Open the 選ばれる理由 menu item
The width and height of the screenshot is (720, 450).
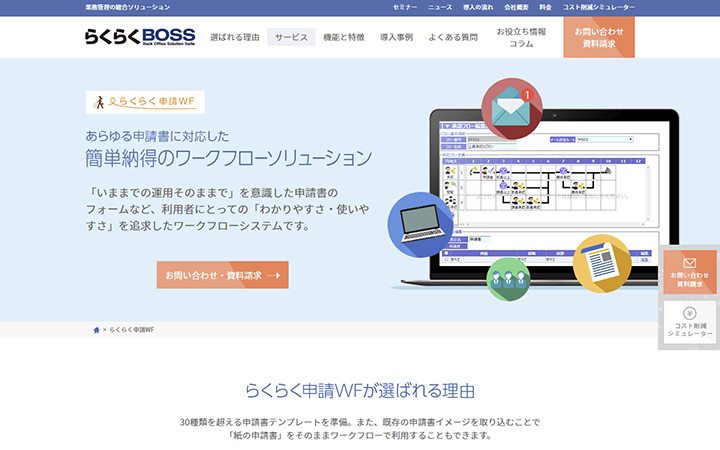click(x=235, y=37)
